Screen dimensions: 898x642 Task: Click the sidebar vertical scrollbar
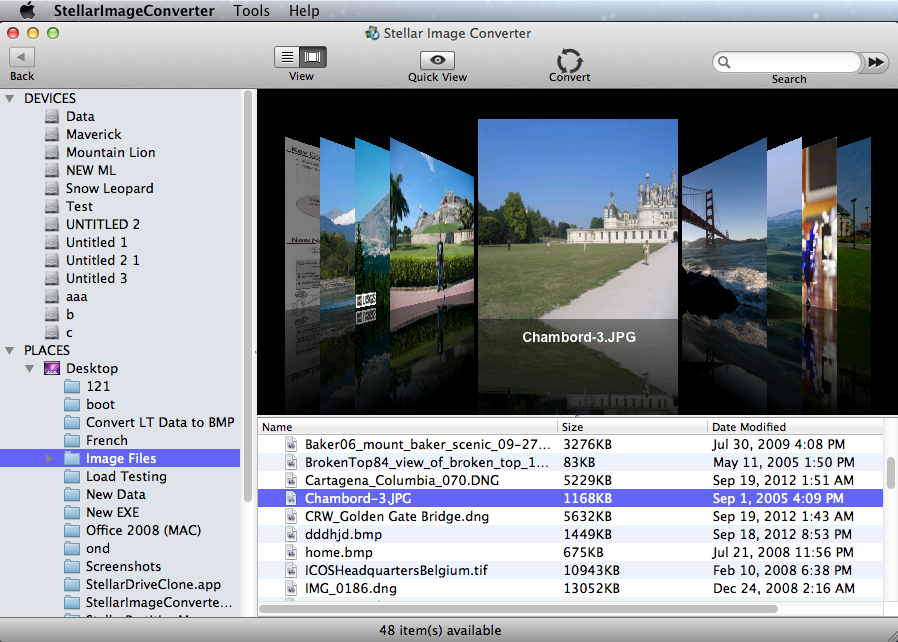point(247,296)
